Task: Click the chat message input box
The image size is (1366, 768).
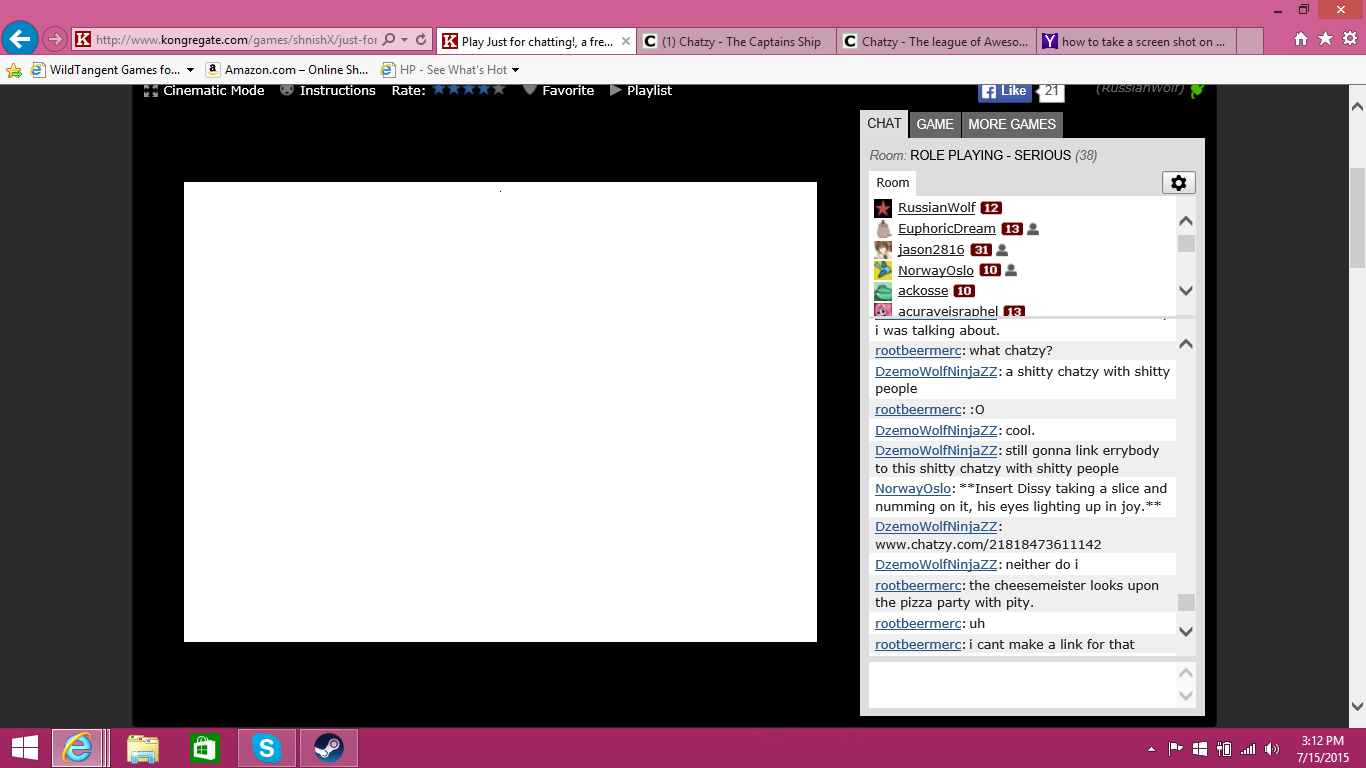Action: point(1022,685)
